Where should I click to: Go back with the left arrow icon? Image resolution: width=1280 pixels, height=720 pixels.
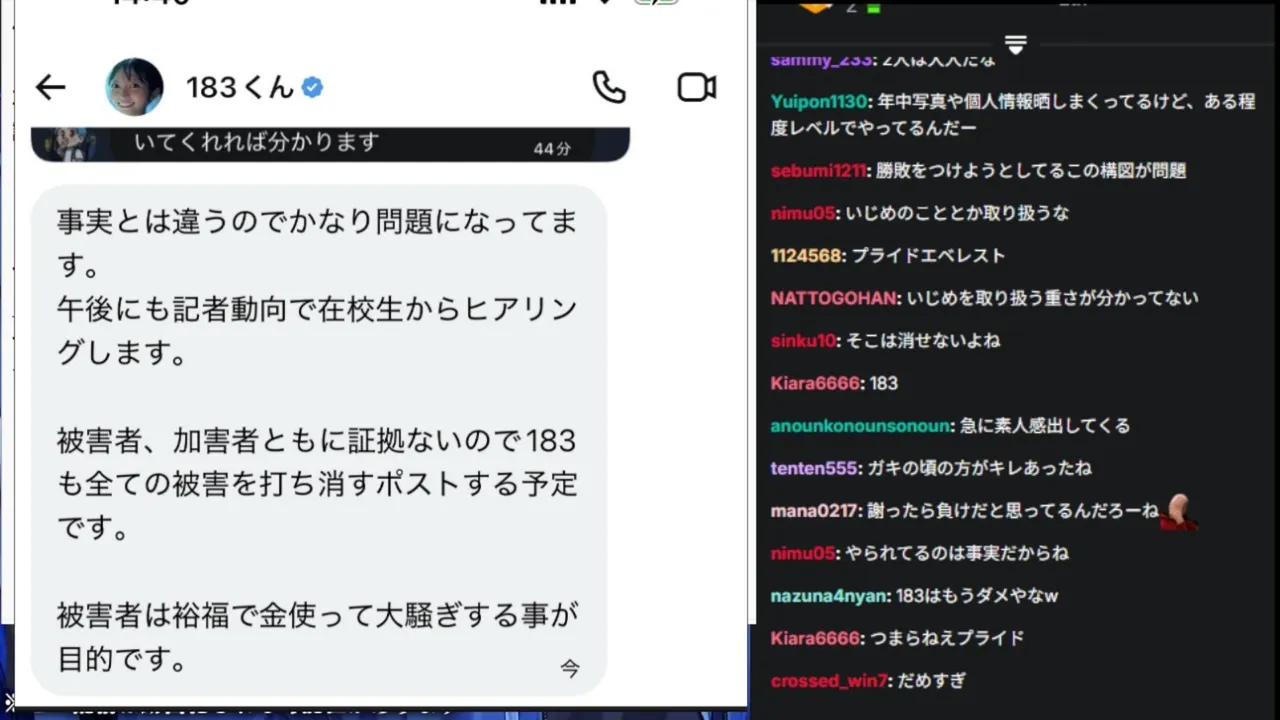[x=50, y=88]
